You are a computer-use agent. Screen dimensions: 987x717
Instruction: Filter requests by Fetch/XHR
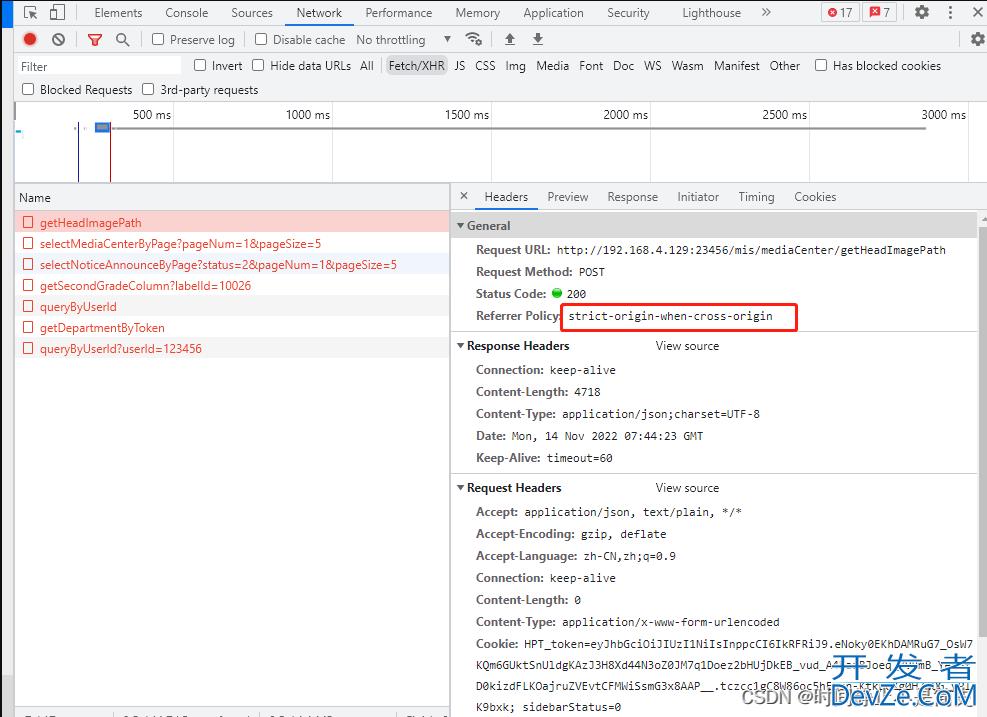click(x=417, y=65)
